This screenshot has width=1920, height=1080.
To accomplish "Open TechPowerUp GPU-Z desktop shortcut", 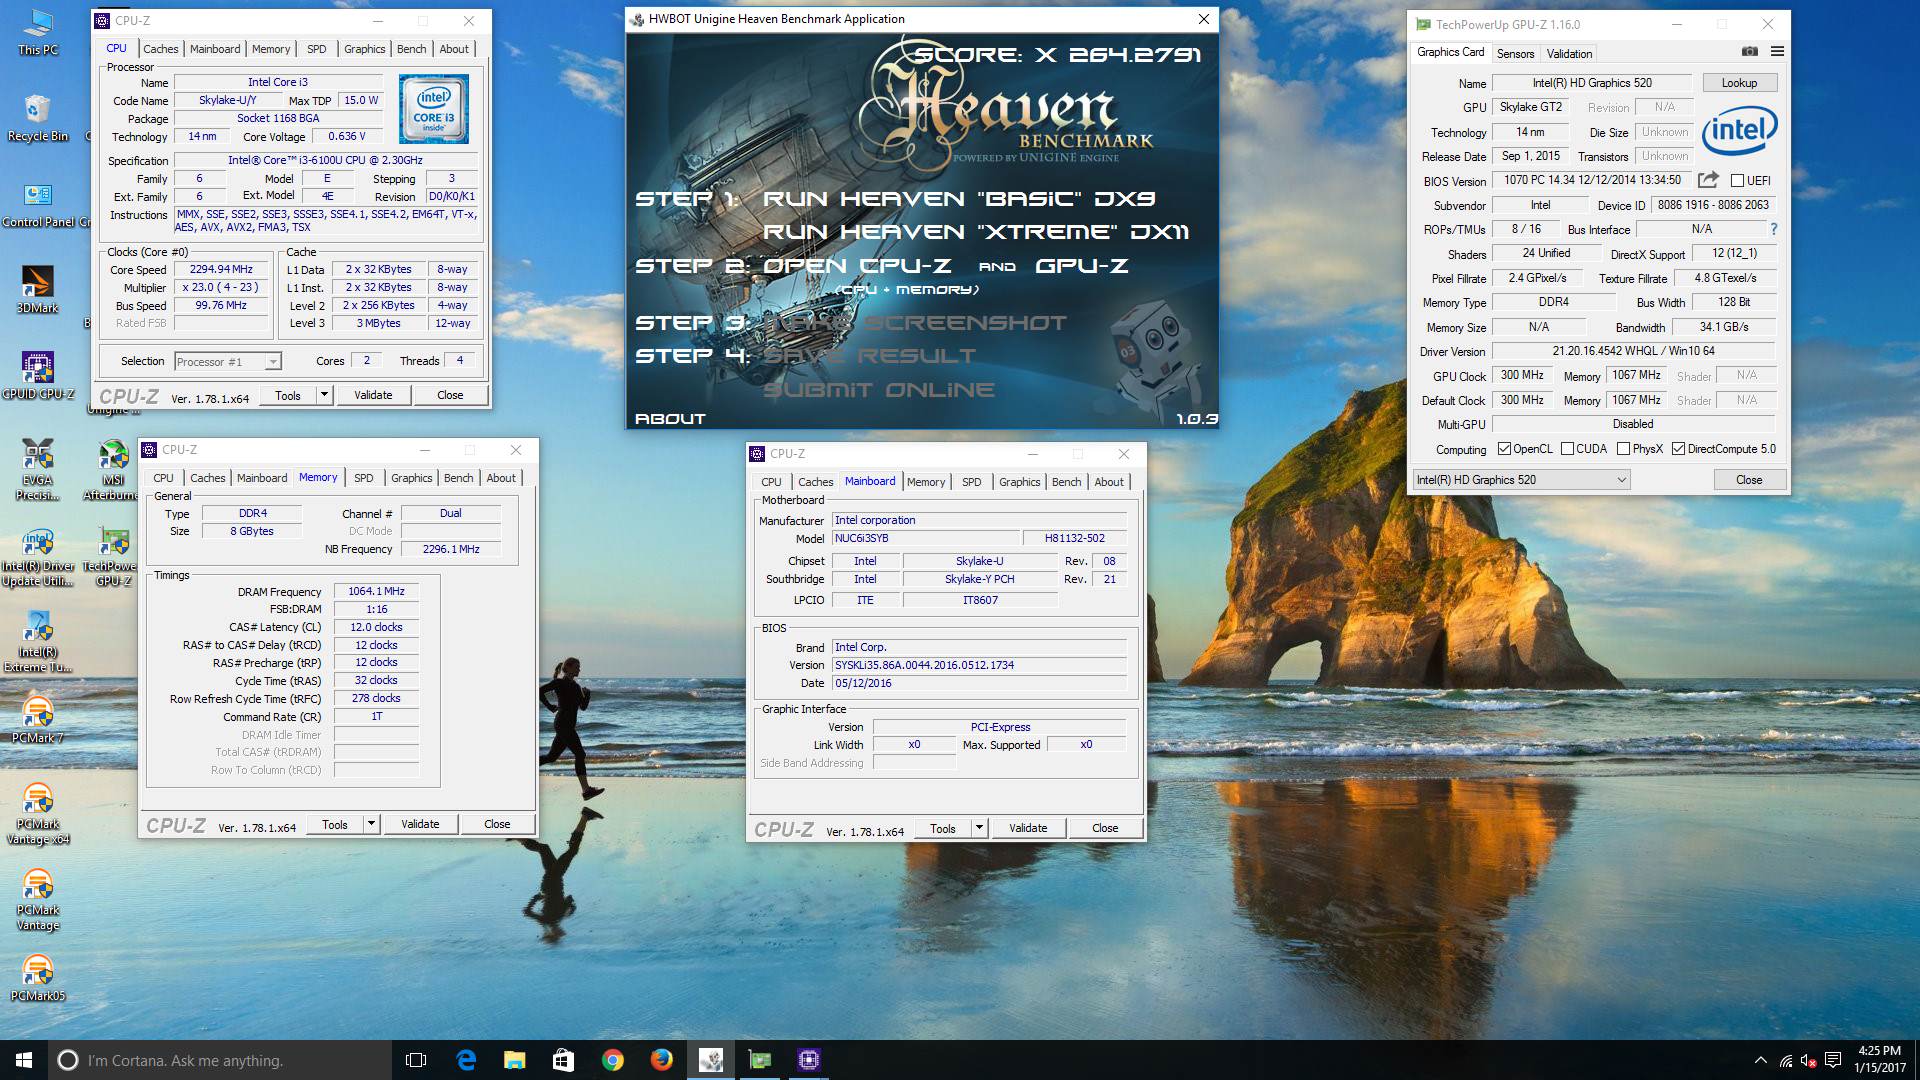I will (112, 557).
